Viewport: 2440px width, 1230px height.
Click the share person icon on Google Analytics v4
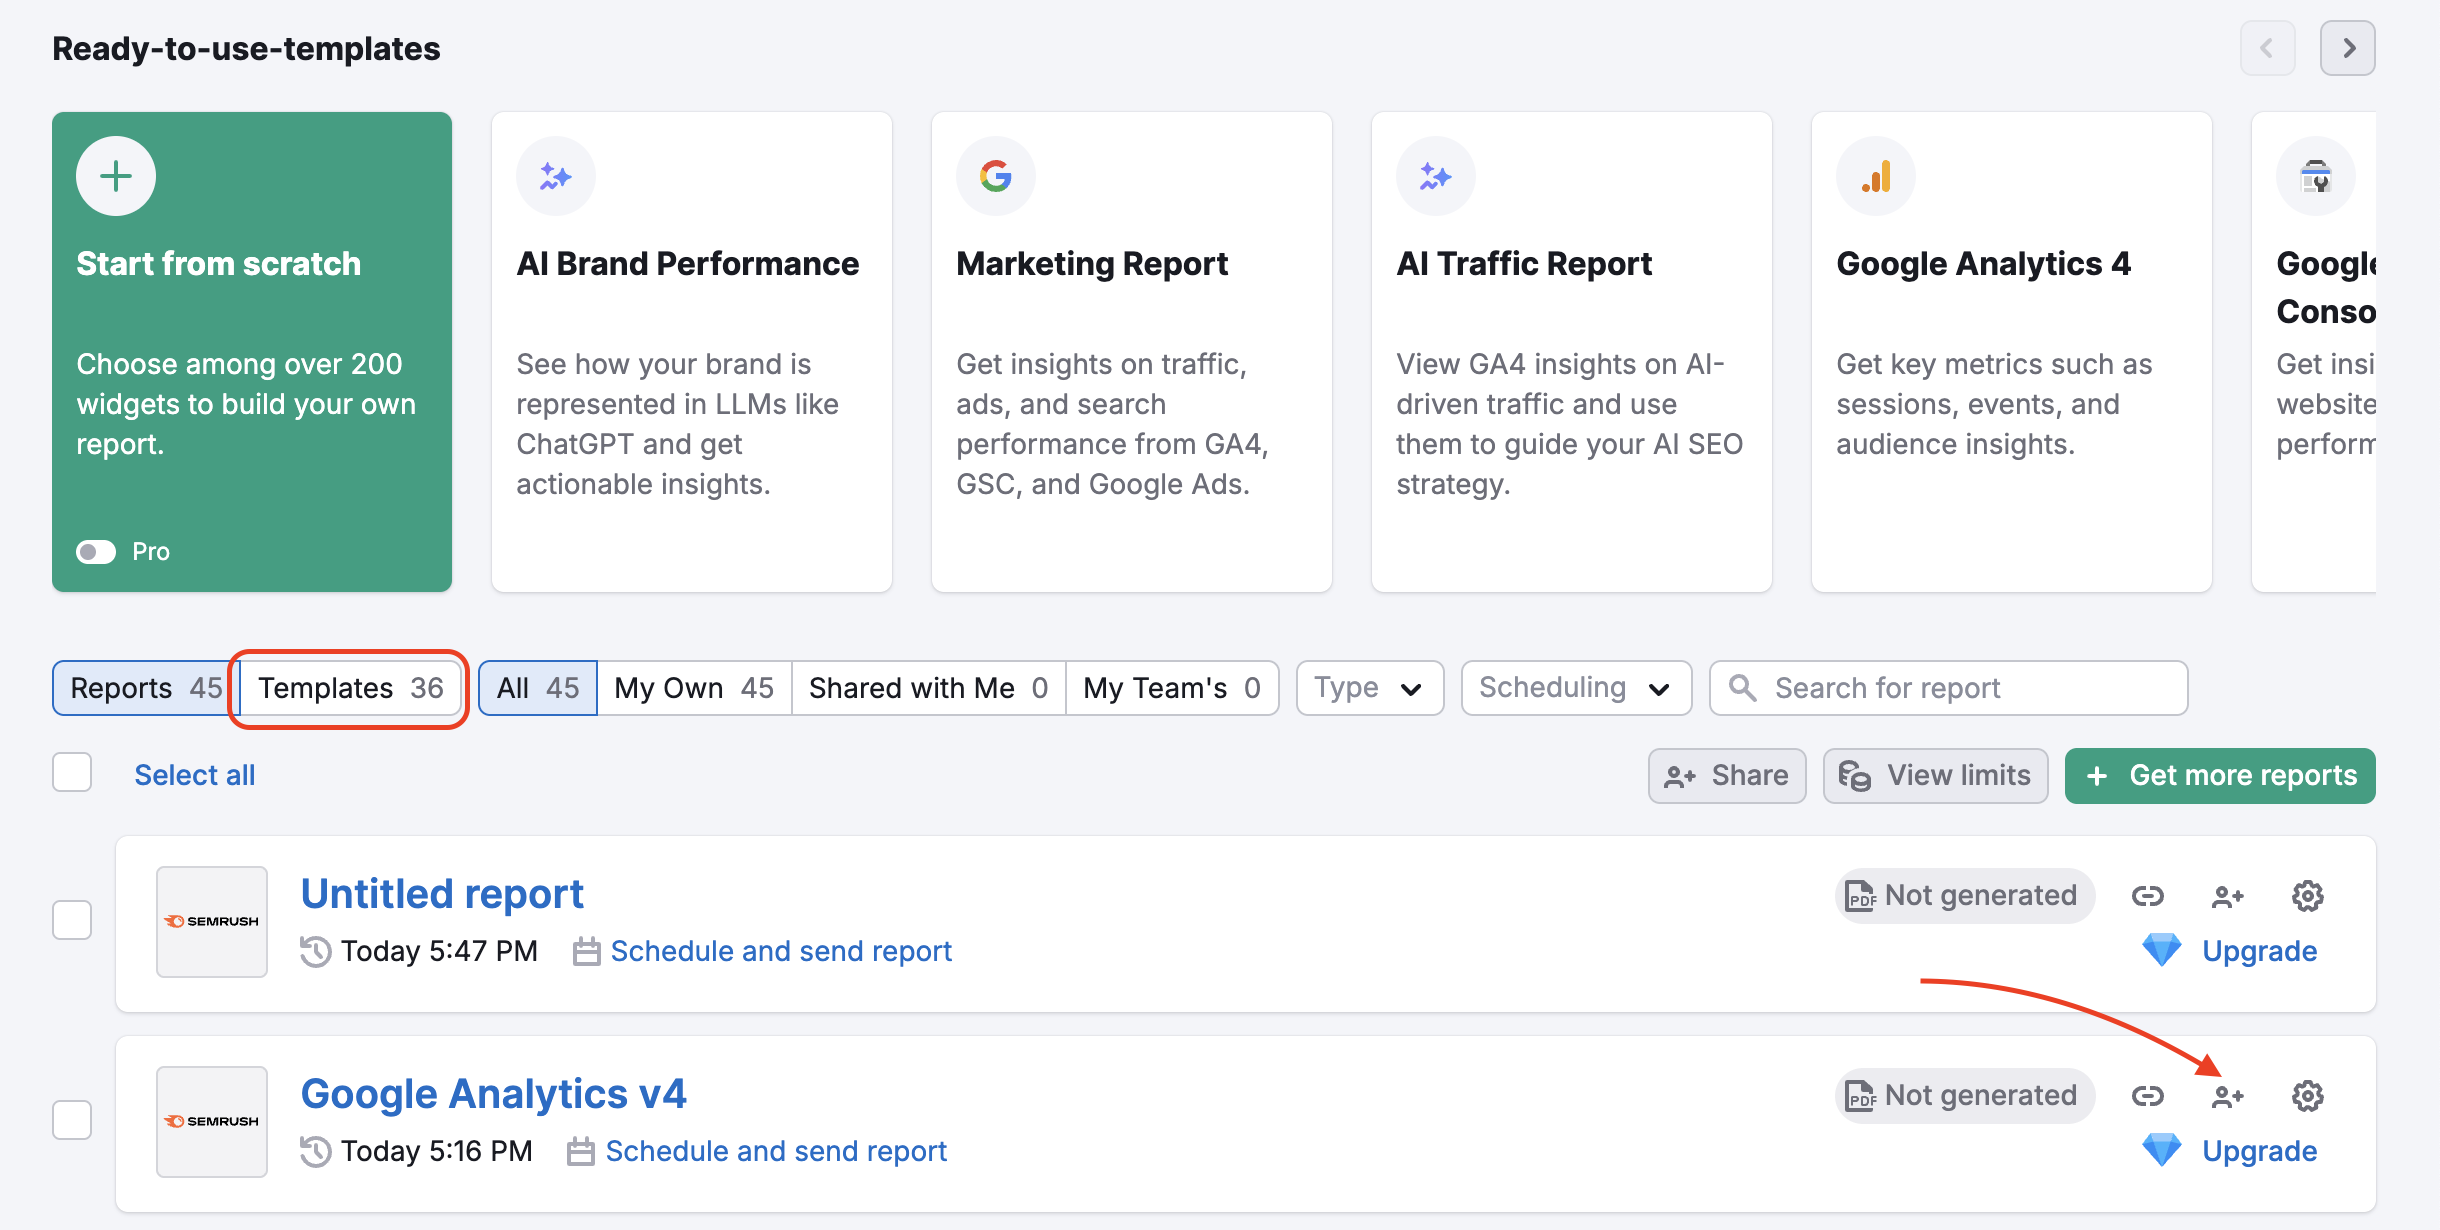(2228, 1095)
